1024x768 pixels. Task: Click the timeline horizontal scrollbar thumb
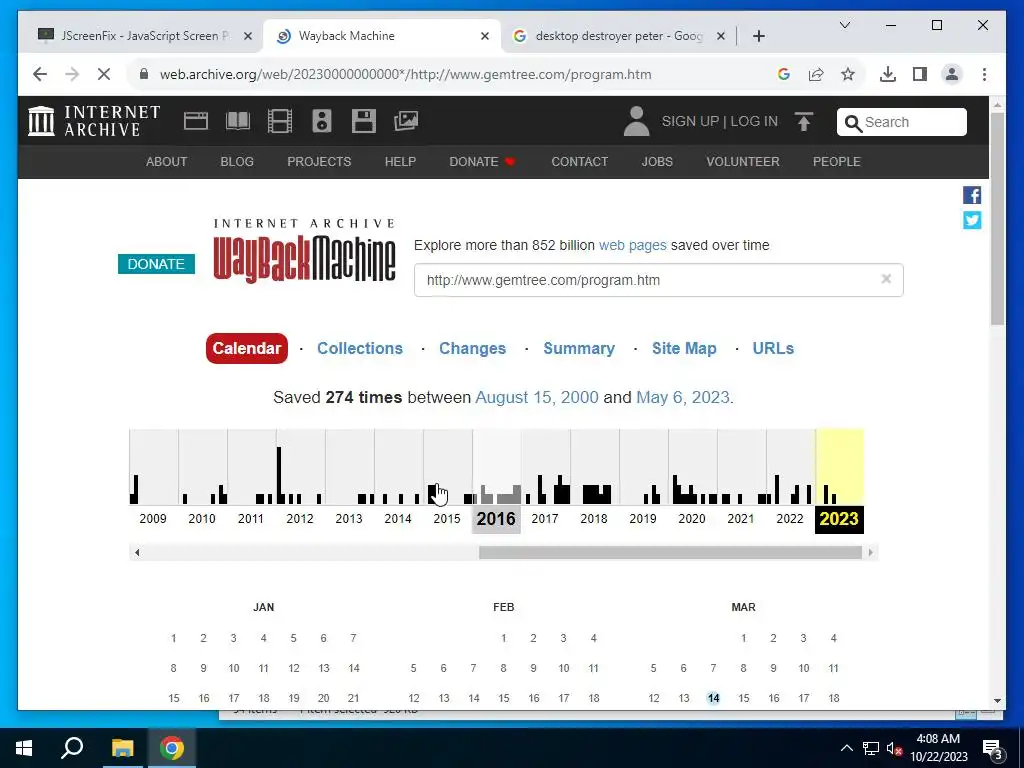click(670, 552)
